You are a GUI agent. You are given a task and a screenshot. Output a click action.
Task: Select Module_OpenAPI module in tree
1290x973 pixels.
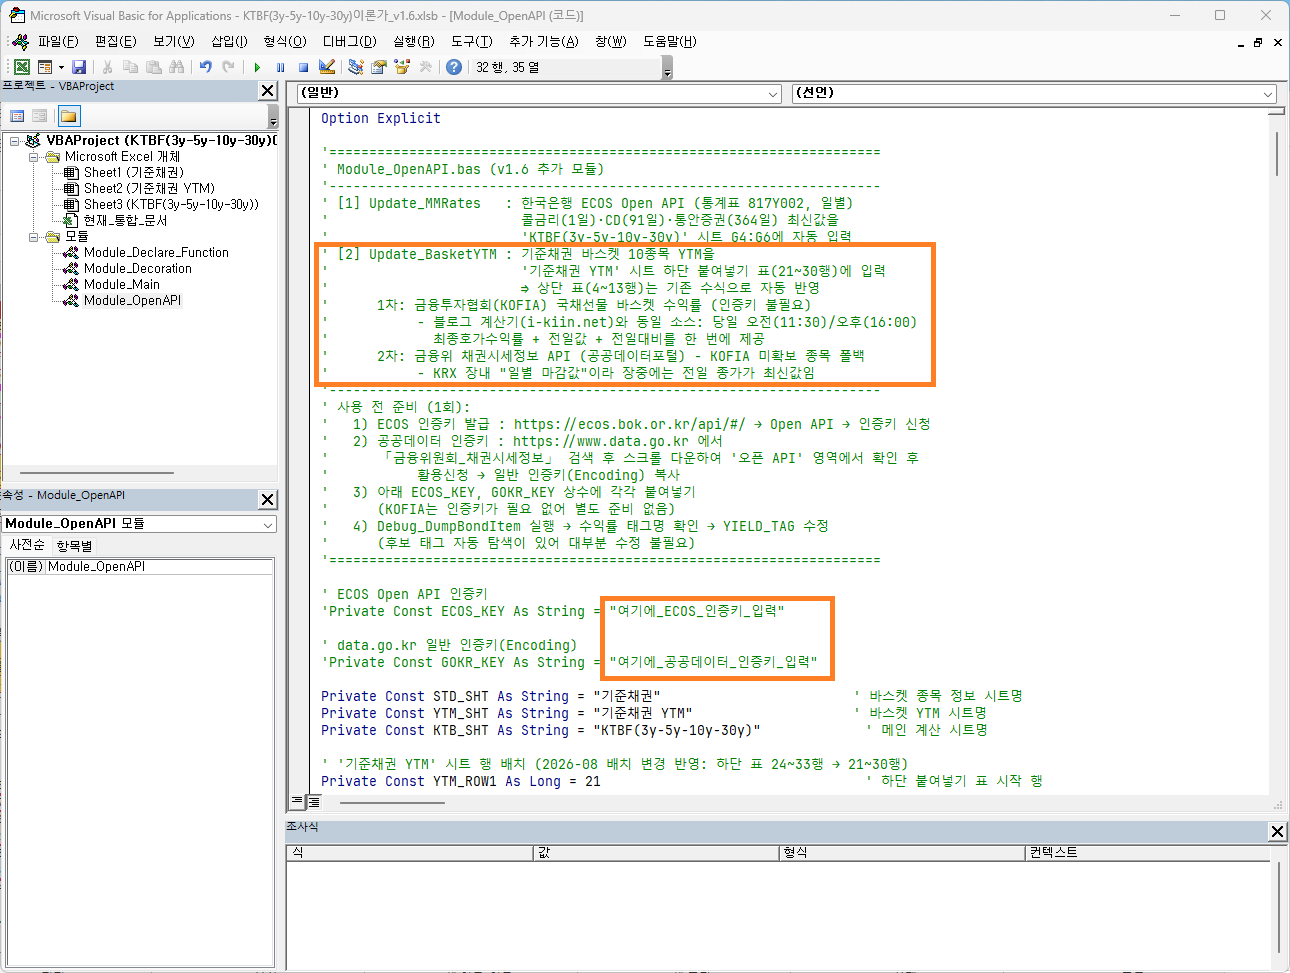tap(132, 301)
